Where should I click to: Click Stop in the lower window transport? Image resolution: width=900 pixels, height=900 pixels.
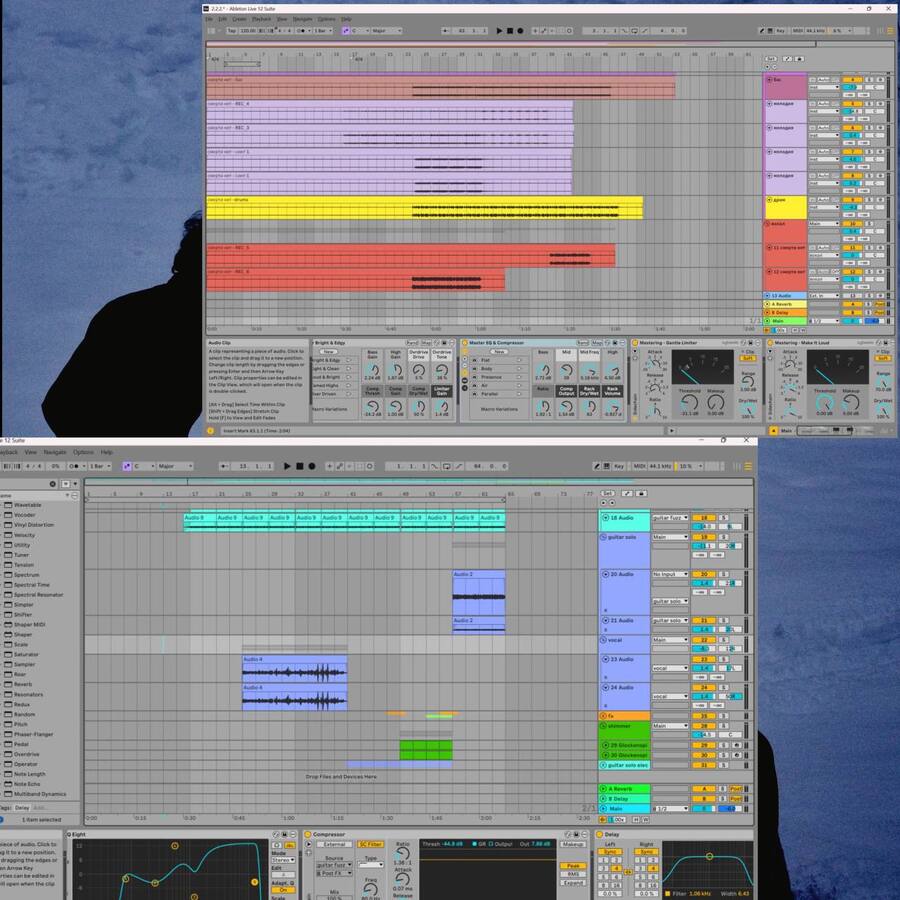(299, 466)
